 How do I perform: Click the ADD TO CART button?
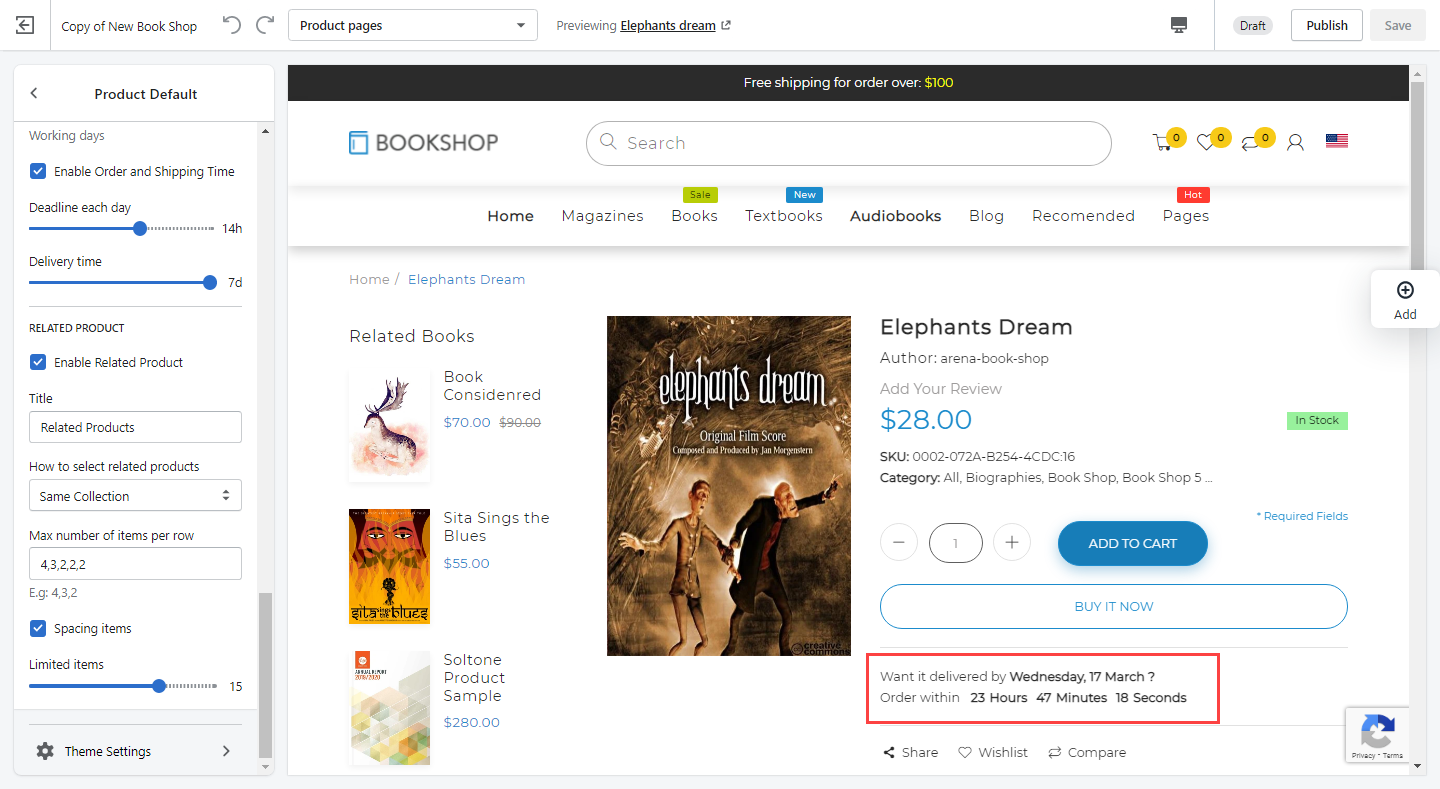coord(1133,543)
